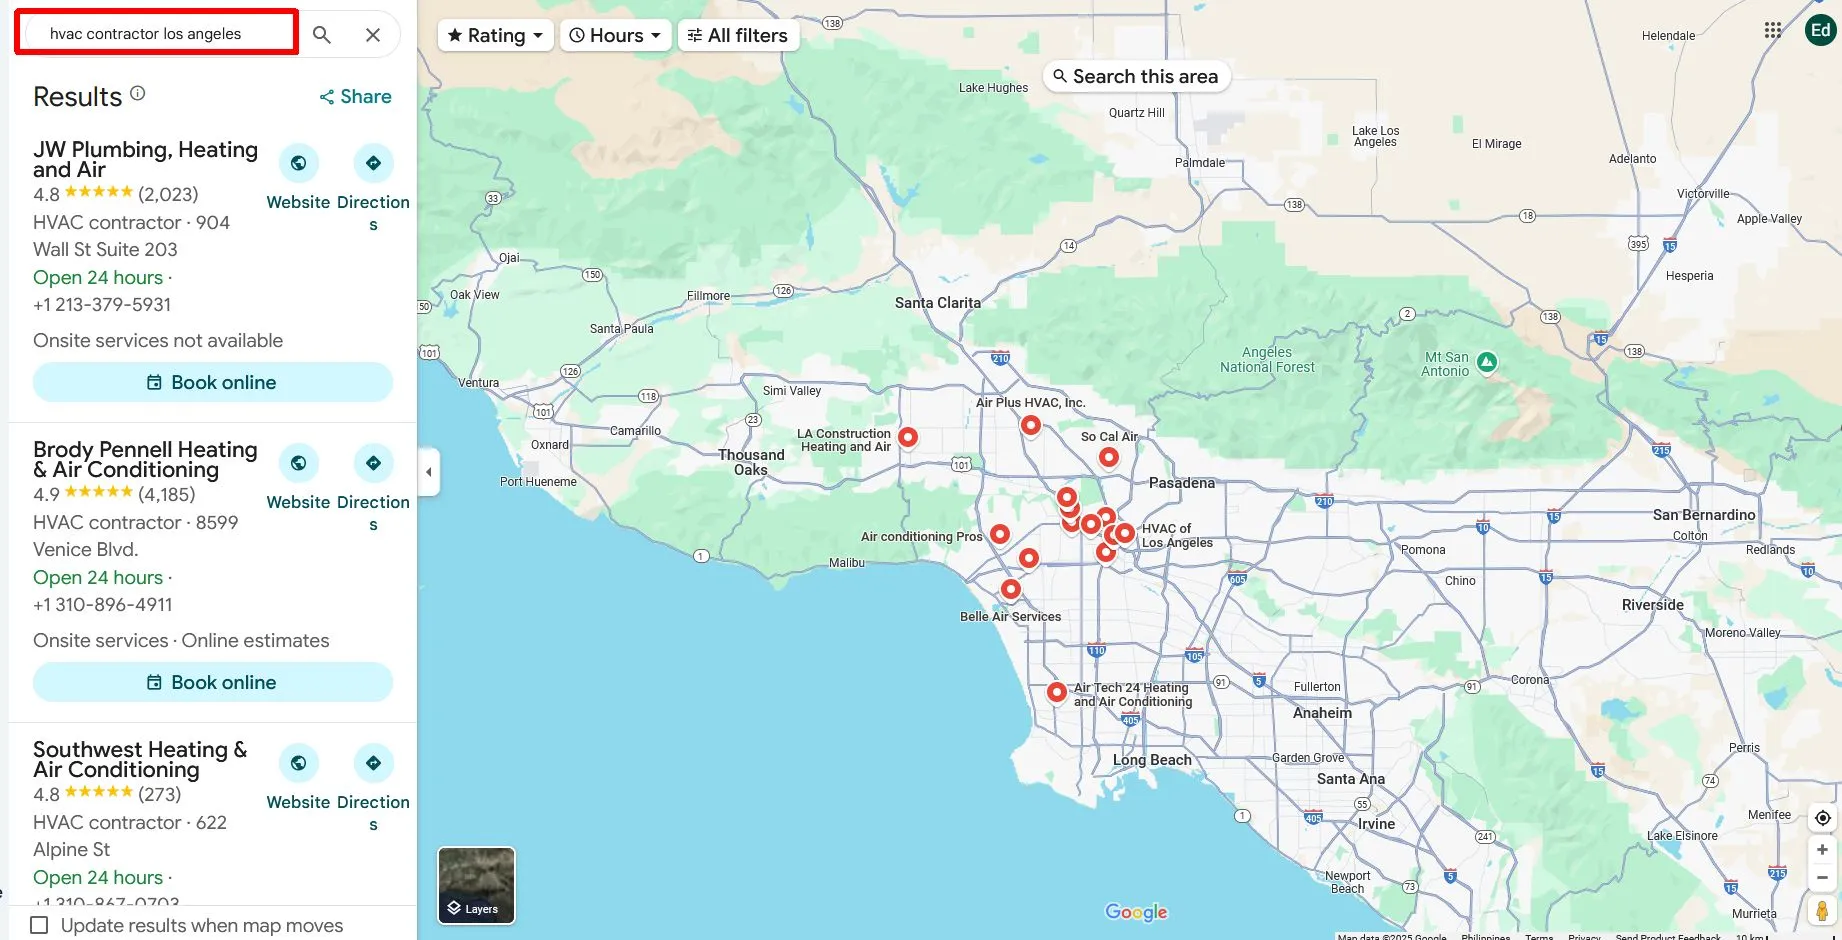This screenshot has width=1842, height=940.
Task: Click the HVAC of Los Angeles pin
Action: [1125, 533]
